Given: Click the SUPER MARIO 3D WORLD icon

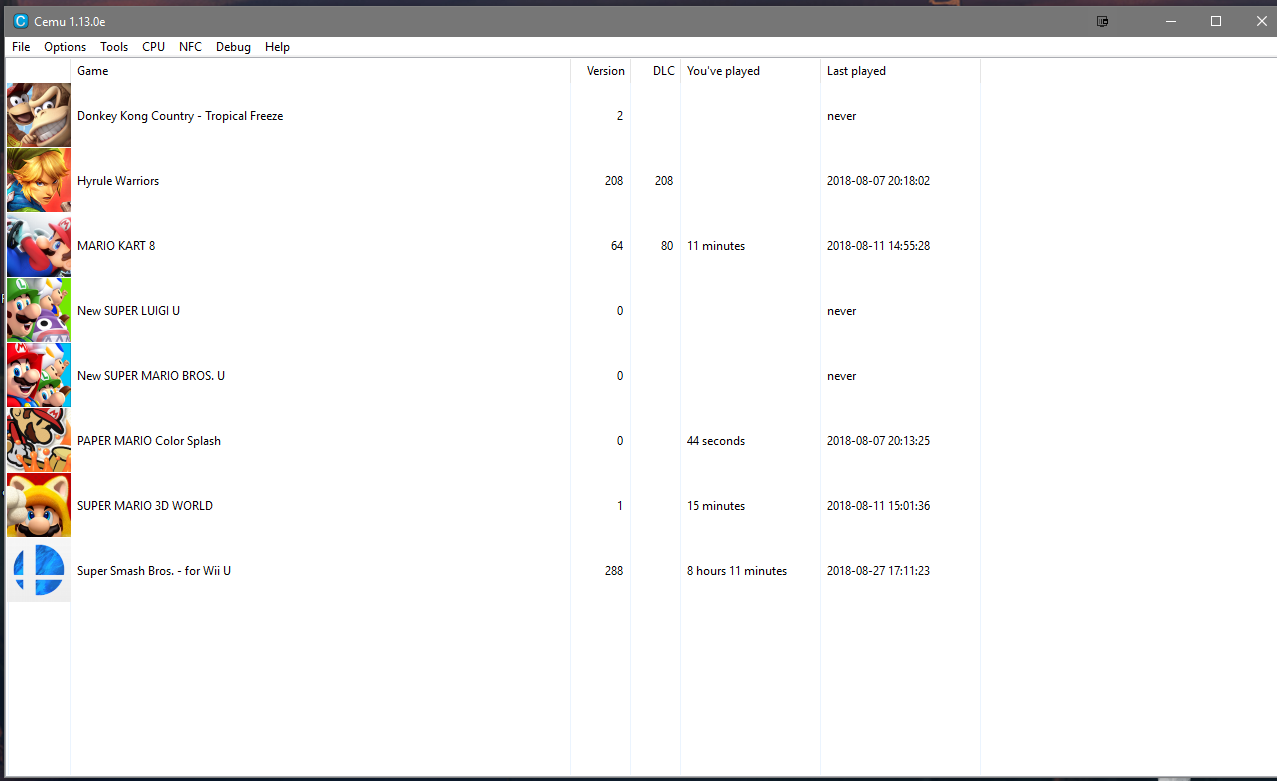Looking at the screenshot, I should [39, 505].
